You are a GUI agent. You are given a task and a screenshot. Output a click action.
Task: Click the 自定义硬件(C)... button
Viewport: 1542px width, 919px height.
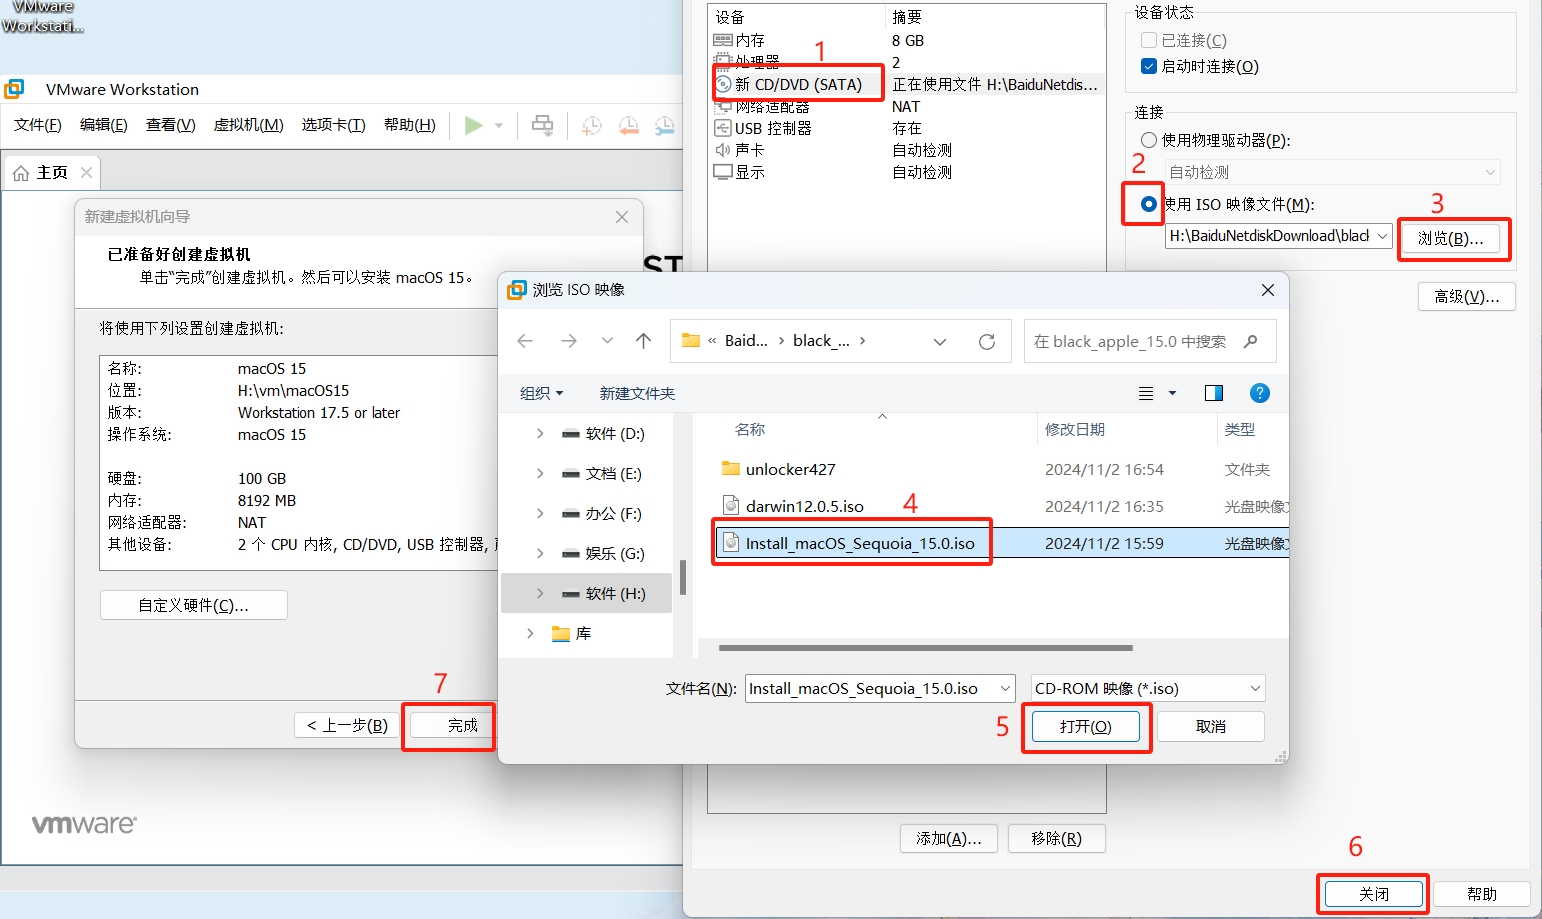tap(193, 605)
